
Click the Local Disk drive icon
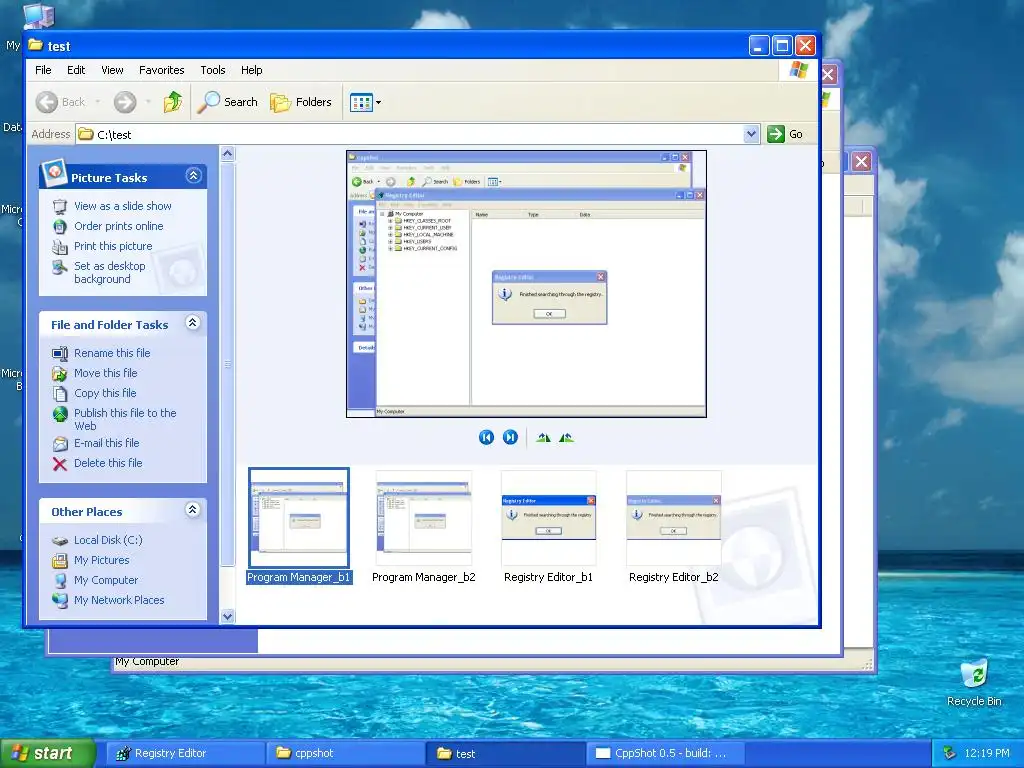coord(59,541)
